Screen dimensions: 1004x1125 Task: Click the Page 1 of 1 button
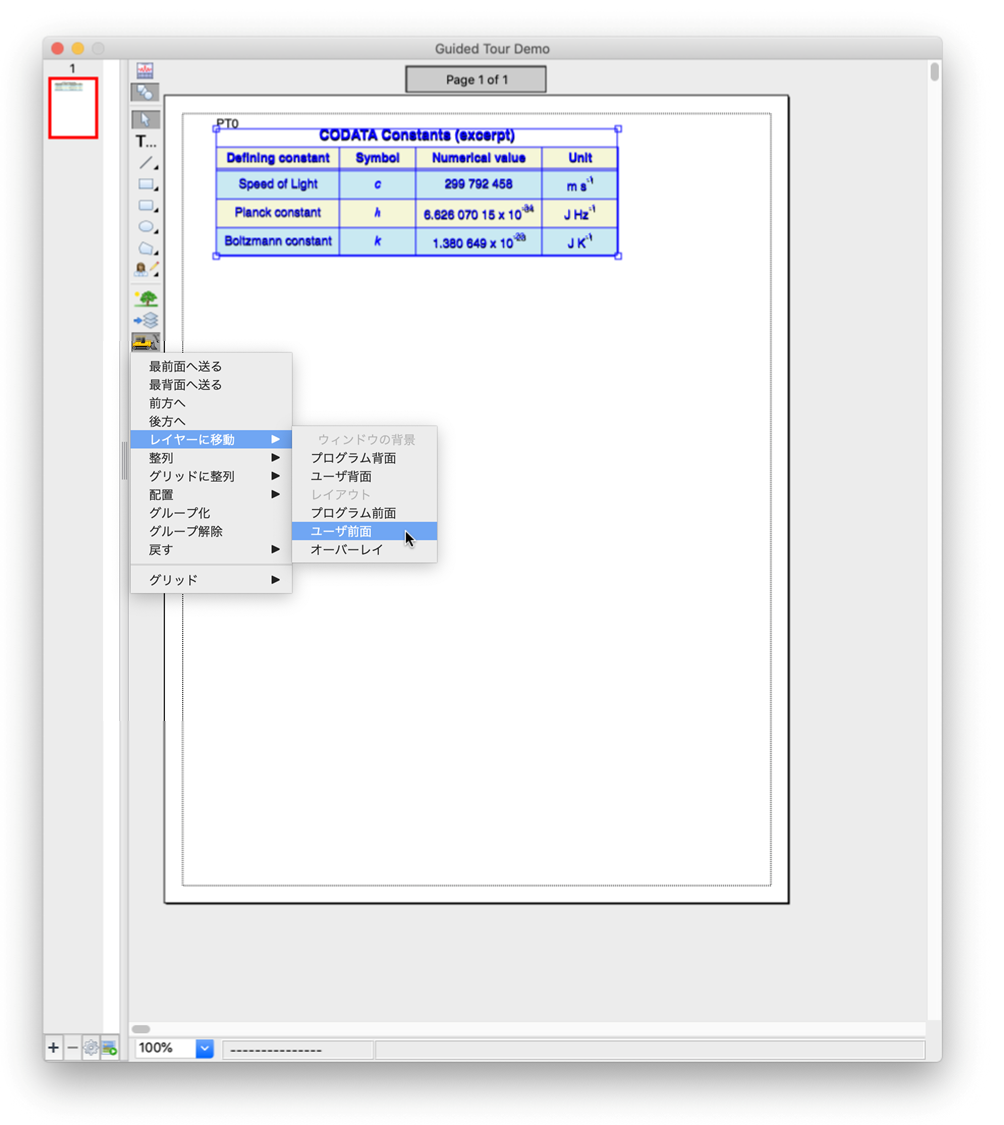(x=476, y=80)
